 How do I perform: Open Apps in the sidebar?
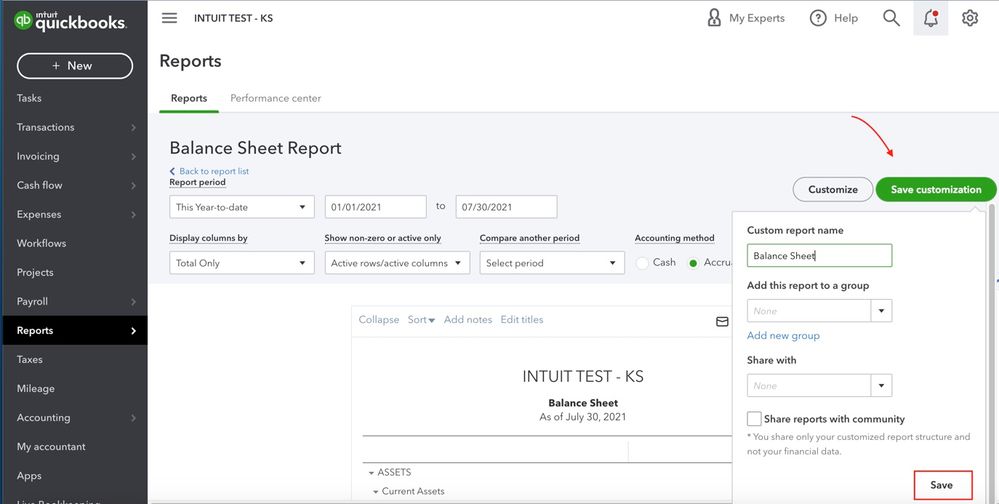tap(29, 475)
